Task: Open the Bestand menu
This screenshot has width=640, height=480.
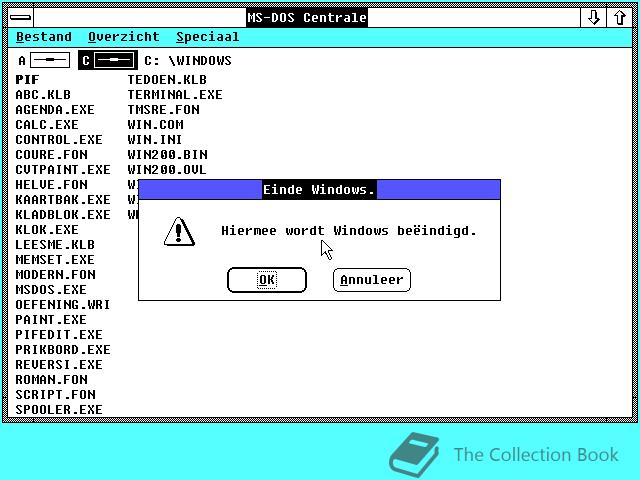Action: pos(44,37)
